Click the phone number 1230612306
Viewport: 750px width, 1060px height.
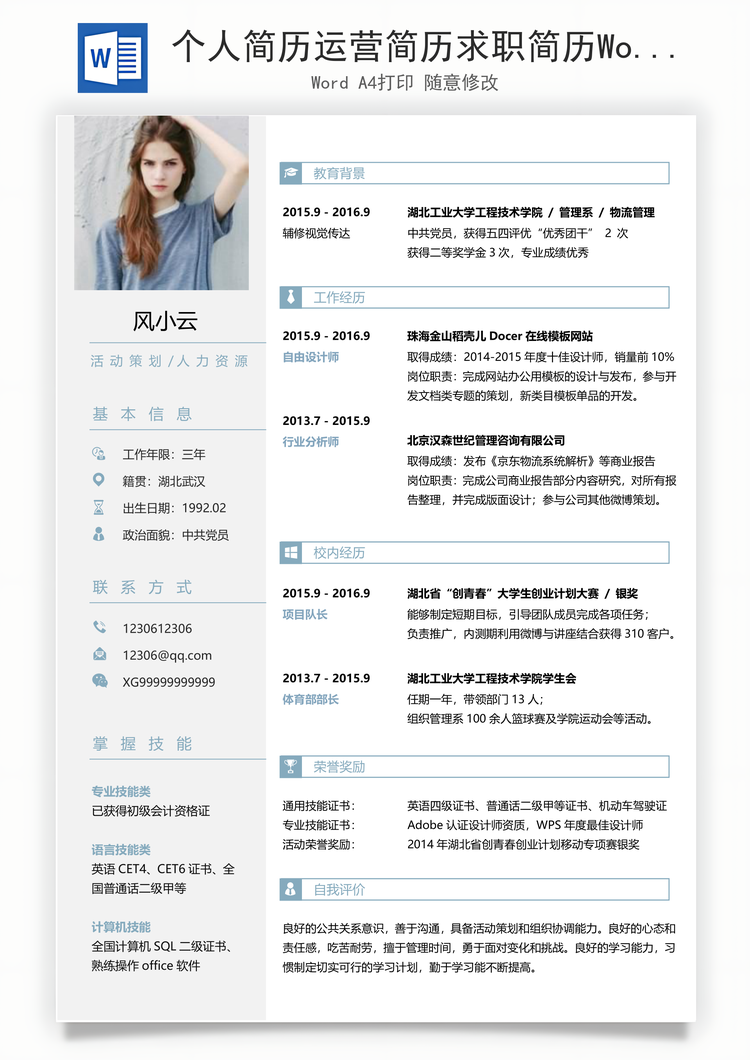(157, 628)
